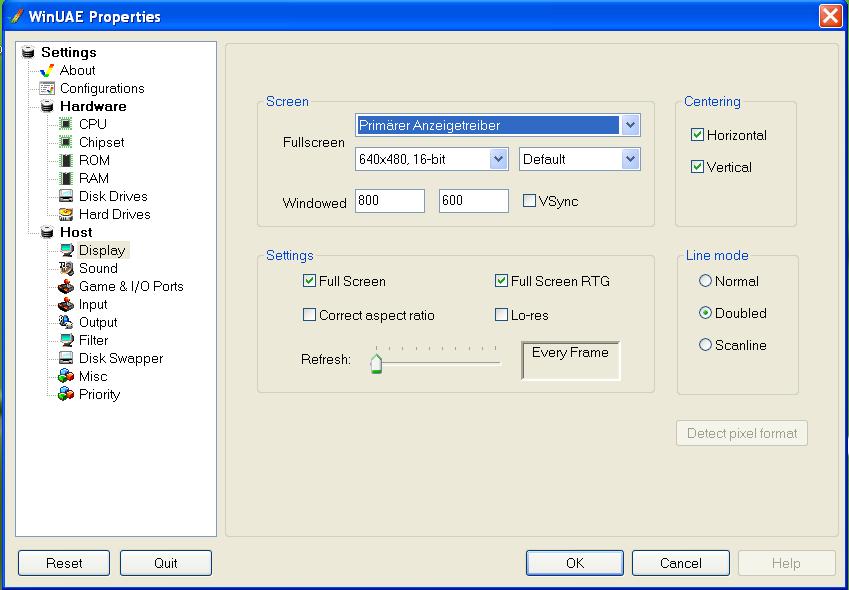Select CPU in the settings tree

[x=93, y=124]
